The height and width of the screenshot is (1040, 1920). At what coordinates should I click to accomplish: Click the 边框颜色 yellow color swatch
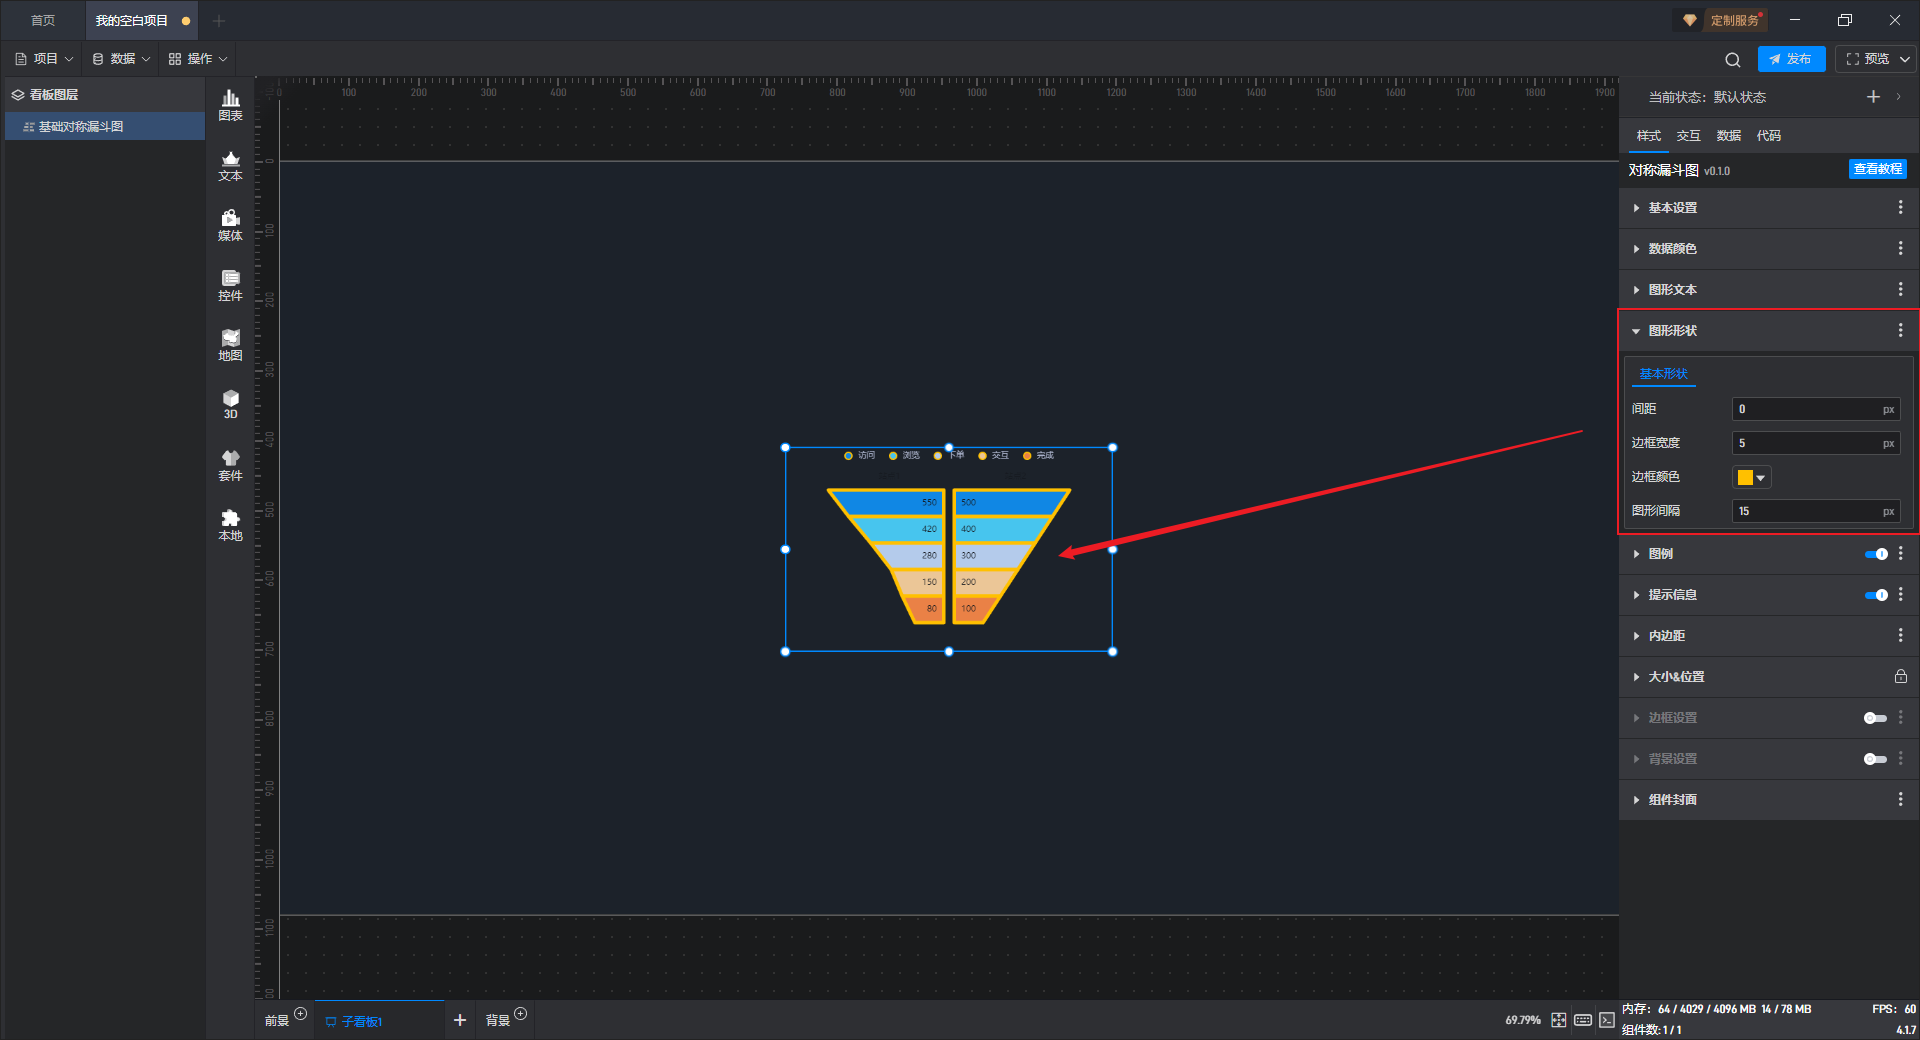[1745, 478]
